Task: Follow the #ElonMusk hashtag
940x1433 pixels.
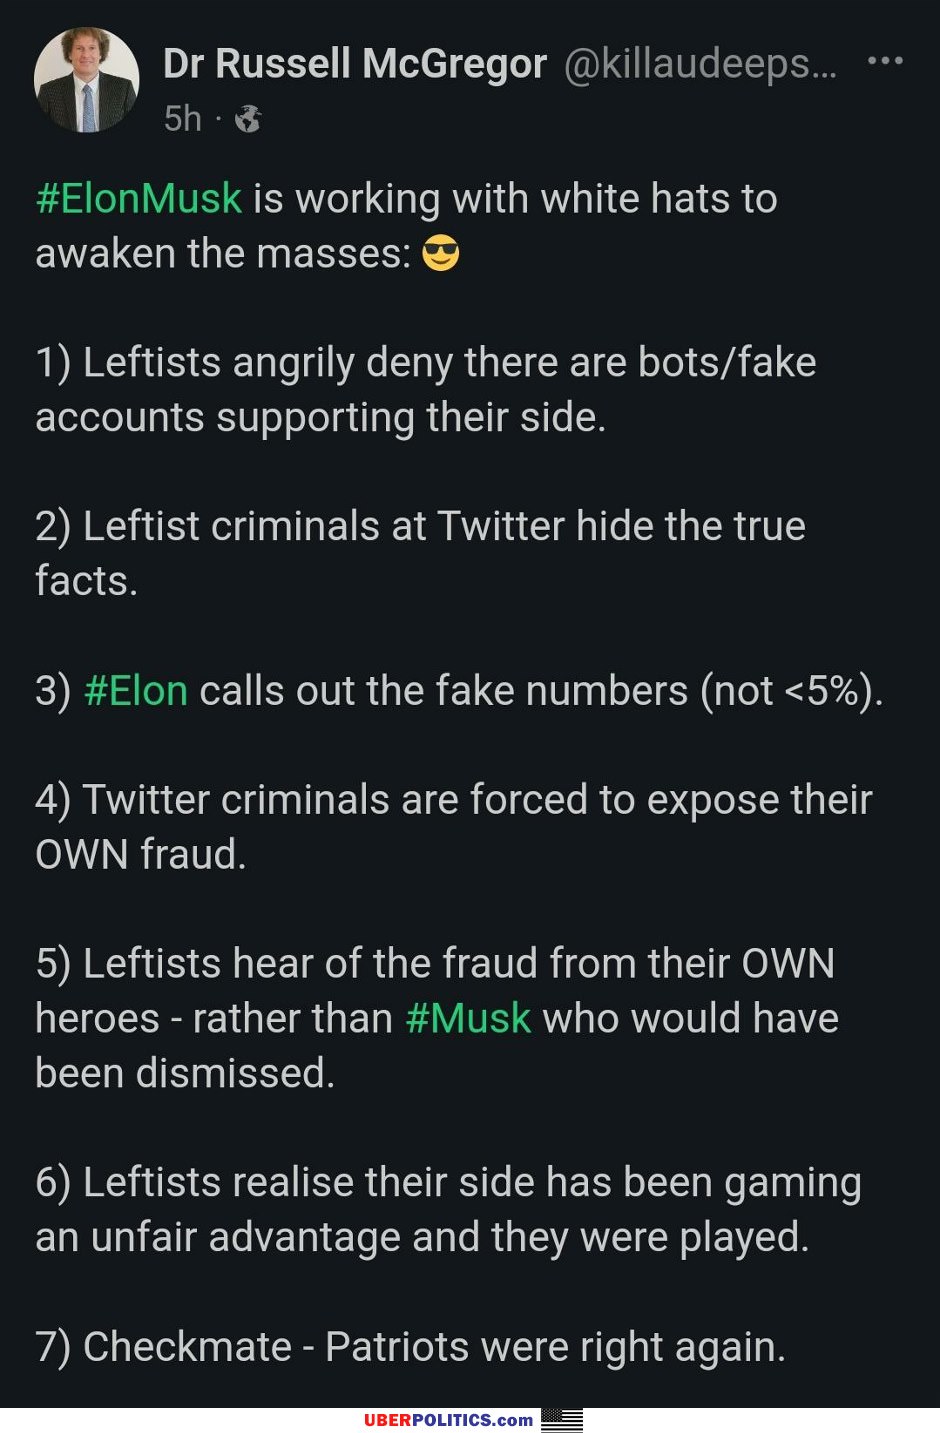Action: point(139,198)
